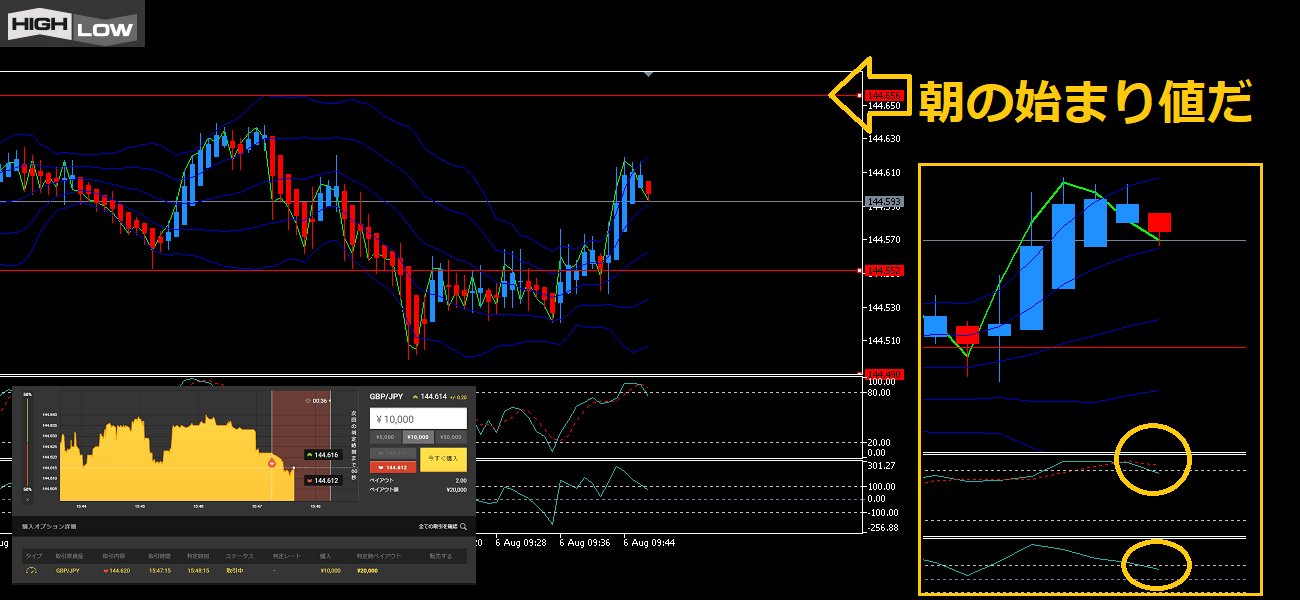
Task: Click the red entry marker on the price chart
Action: (271, 463)
